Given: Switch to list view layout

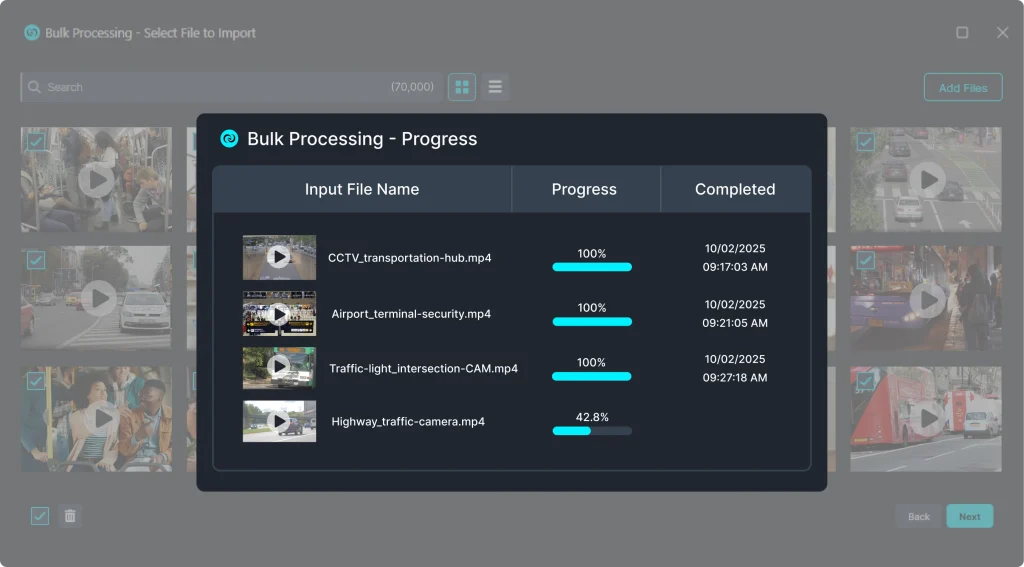Looking at the screenshot, I should [495, 87].
